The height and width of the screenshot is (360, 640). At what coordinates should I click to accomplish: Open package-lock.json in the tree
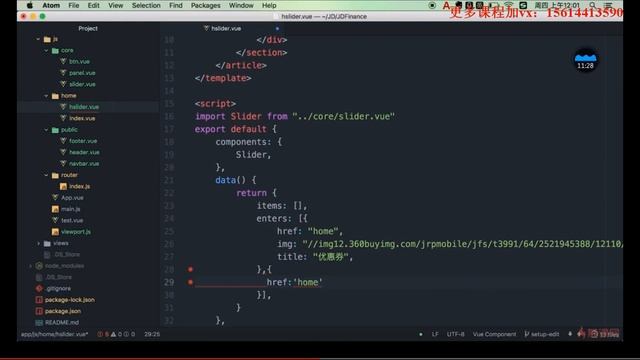tap(70, 300)
